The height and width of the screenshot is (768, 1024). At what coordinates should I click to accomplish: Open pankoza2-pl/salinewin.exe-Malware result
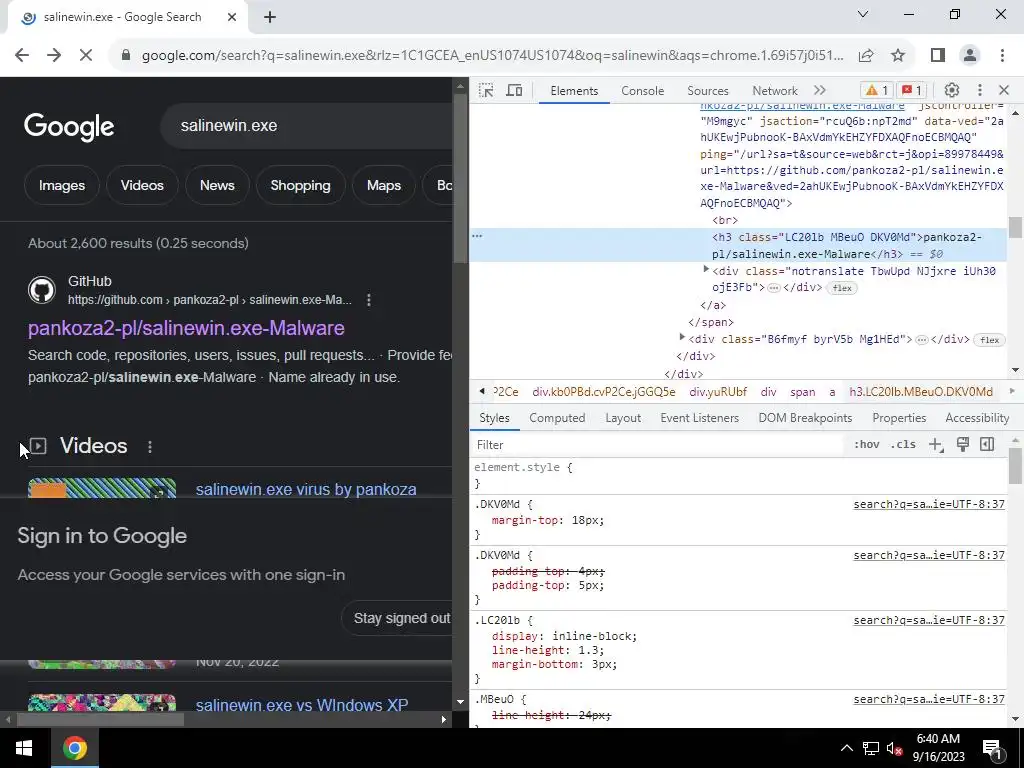[x=186, y=328]
